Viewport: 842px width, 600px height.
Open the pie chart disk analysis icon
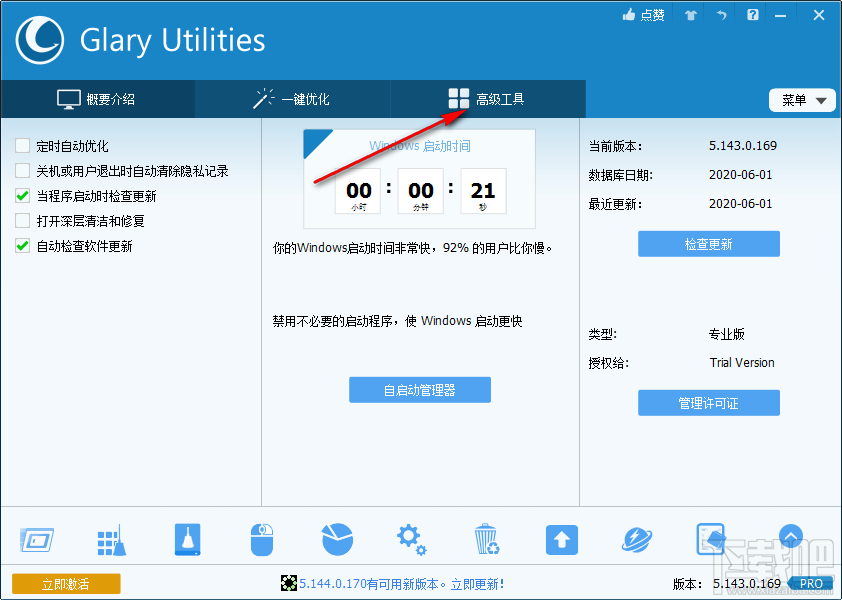pyautogui.click(x=337, y=539)
